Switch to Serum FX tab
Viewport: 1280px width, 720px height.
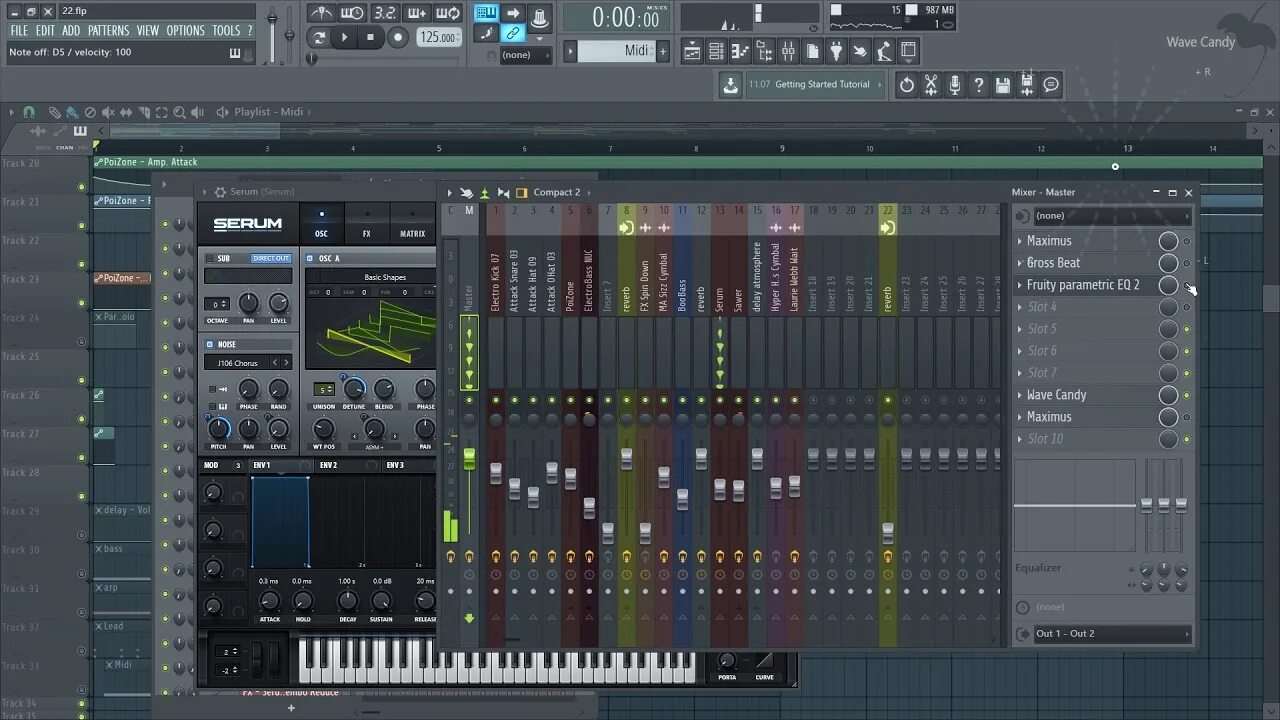(x=366, y=223)
